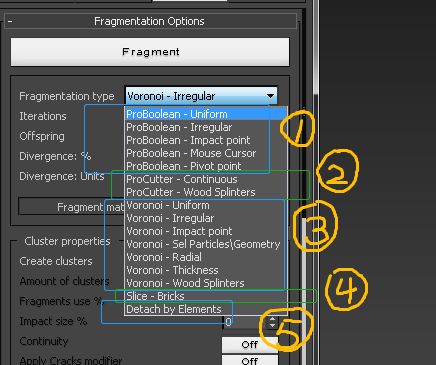The image size is (436, 365).
Task: Open the Fragmentation type dropdown arrow
Action: coord(271,96)
